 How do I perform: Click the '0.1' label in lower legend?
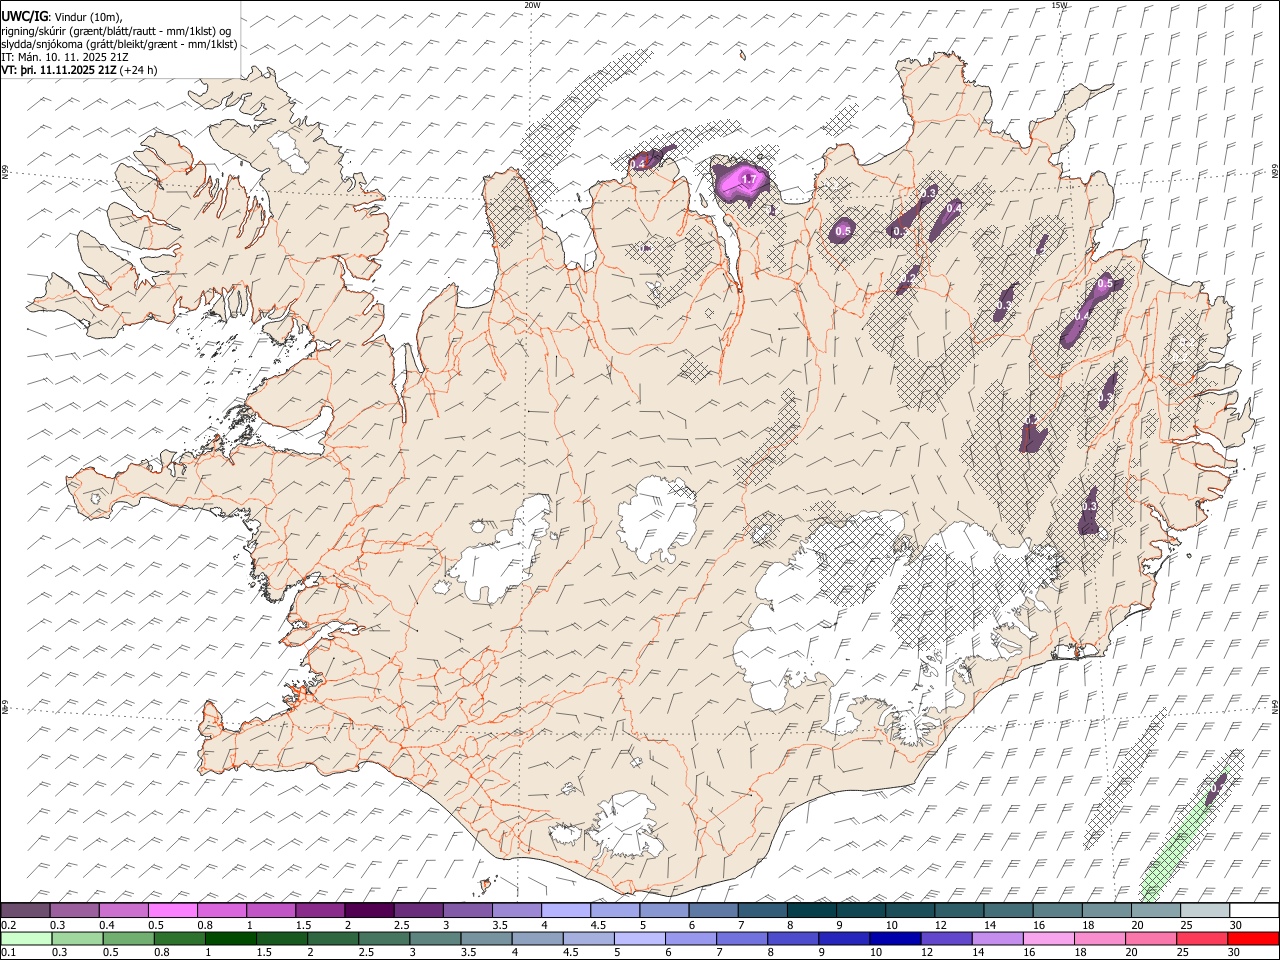coord(8,952)
